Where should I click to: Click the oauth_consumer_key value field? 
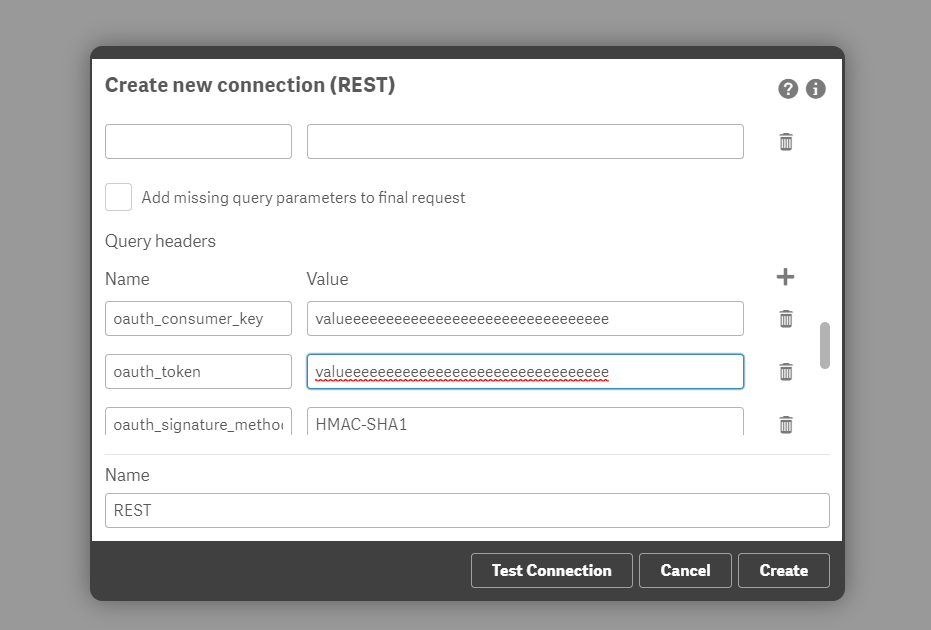coord(525,319)
